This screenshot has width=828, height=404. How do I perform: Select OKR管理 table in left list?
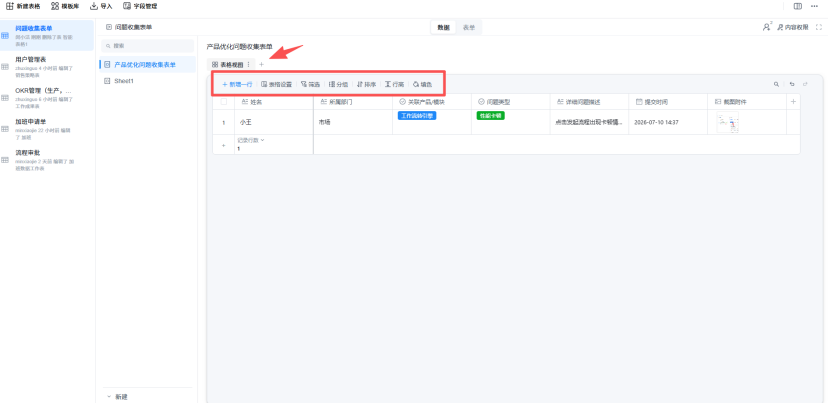pyautogui.click(x=47, y=98)
